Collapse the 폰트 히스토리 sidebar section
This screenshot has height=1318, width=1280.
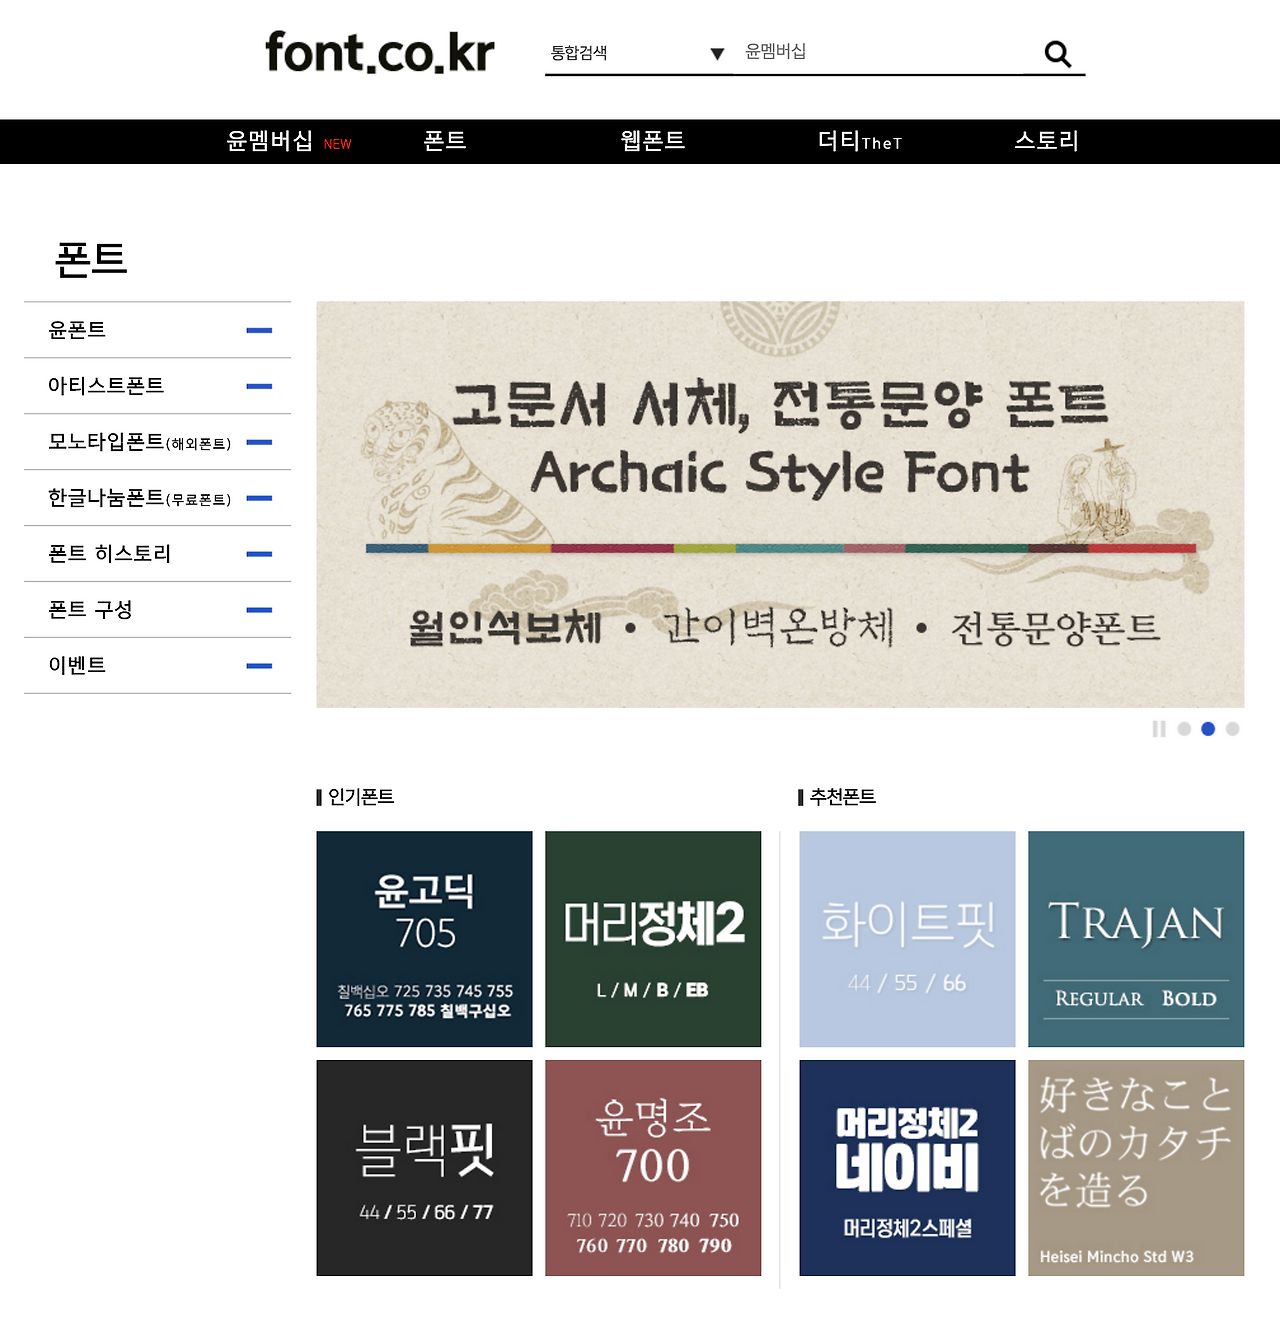[259, 554]
